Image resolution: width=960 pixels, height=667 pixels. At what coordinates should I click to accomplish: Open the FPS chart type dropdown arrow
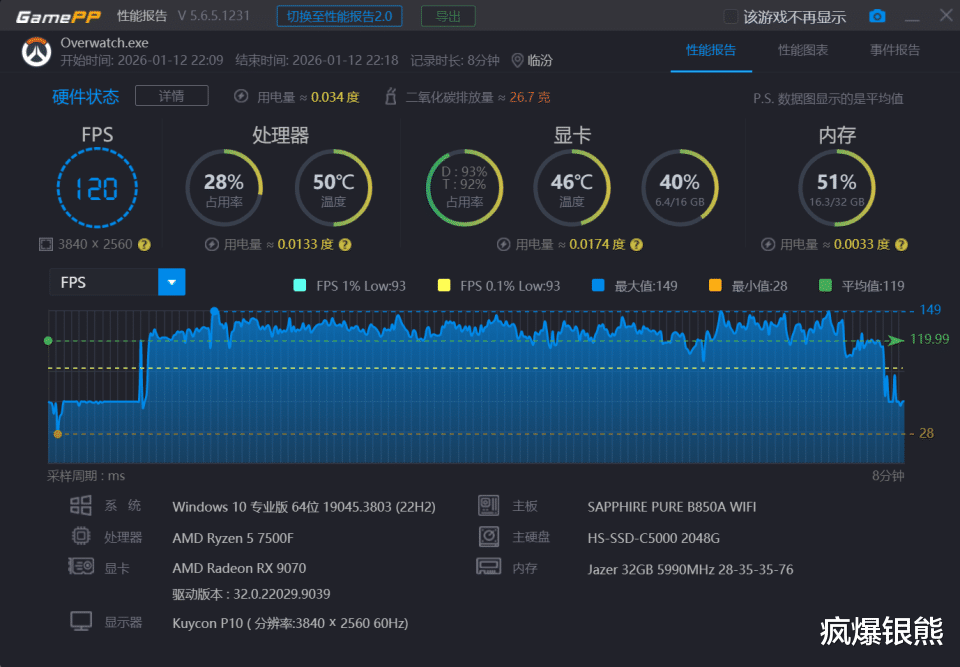[x=171, y=282]
